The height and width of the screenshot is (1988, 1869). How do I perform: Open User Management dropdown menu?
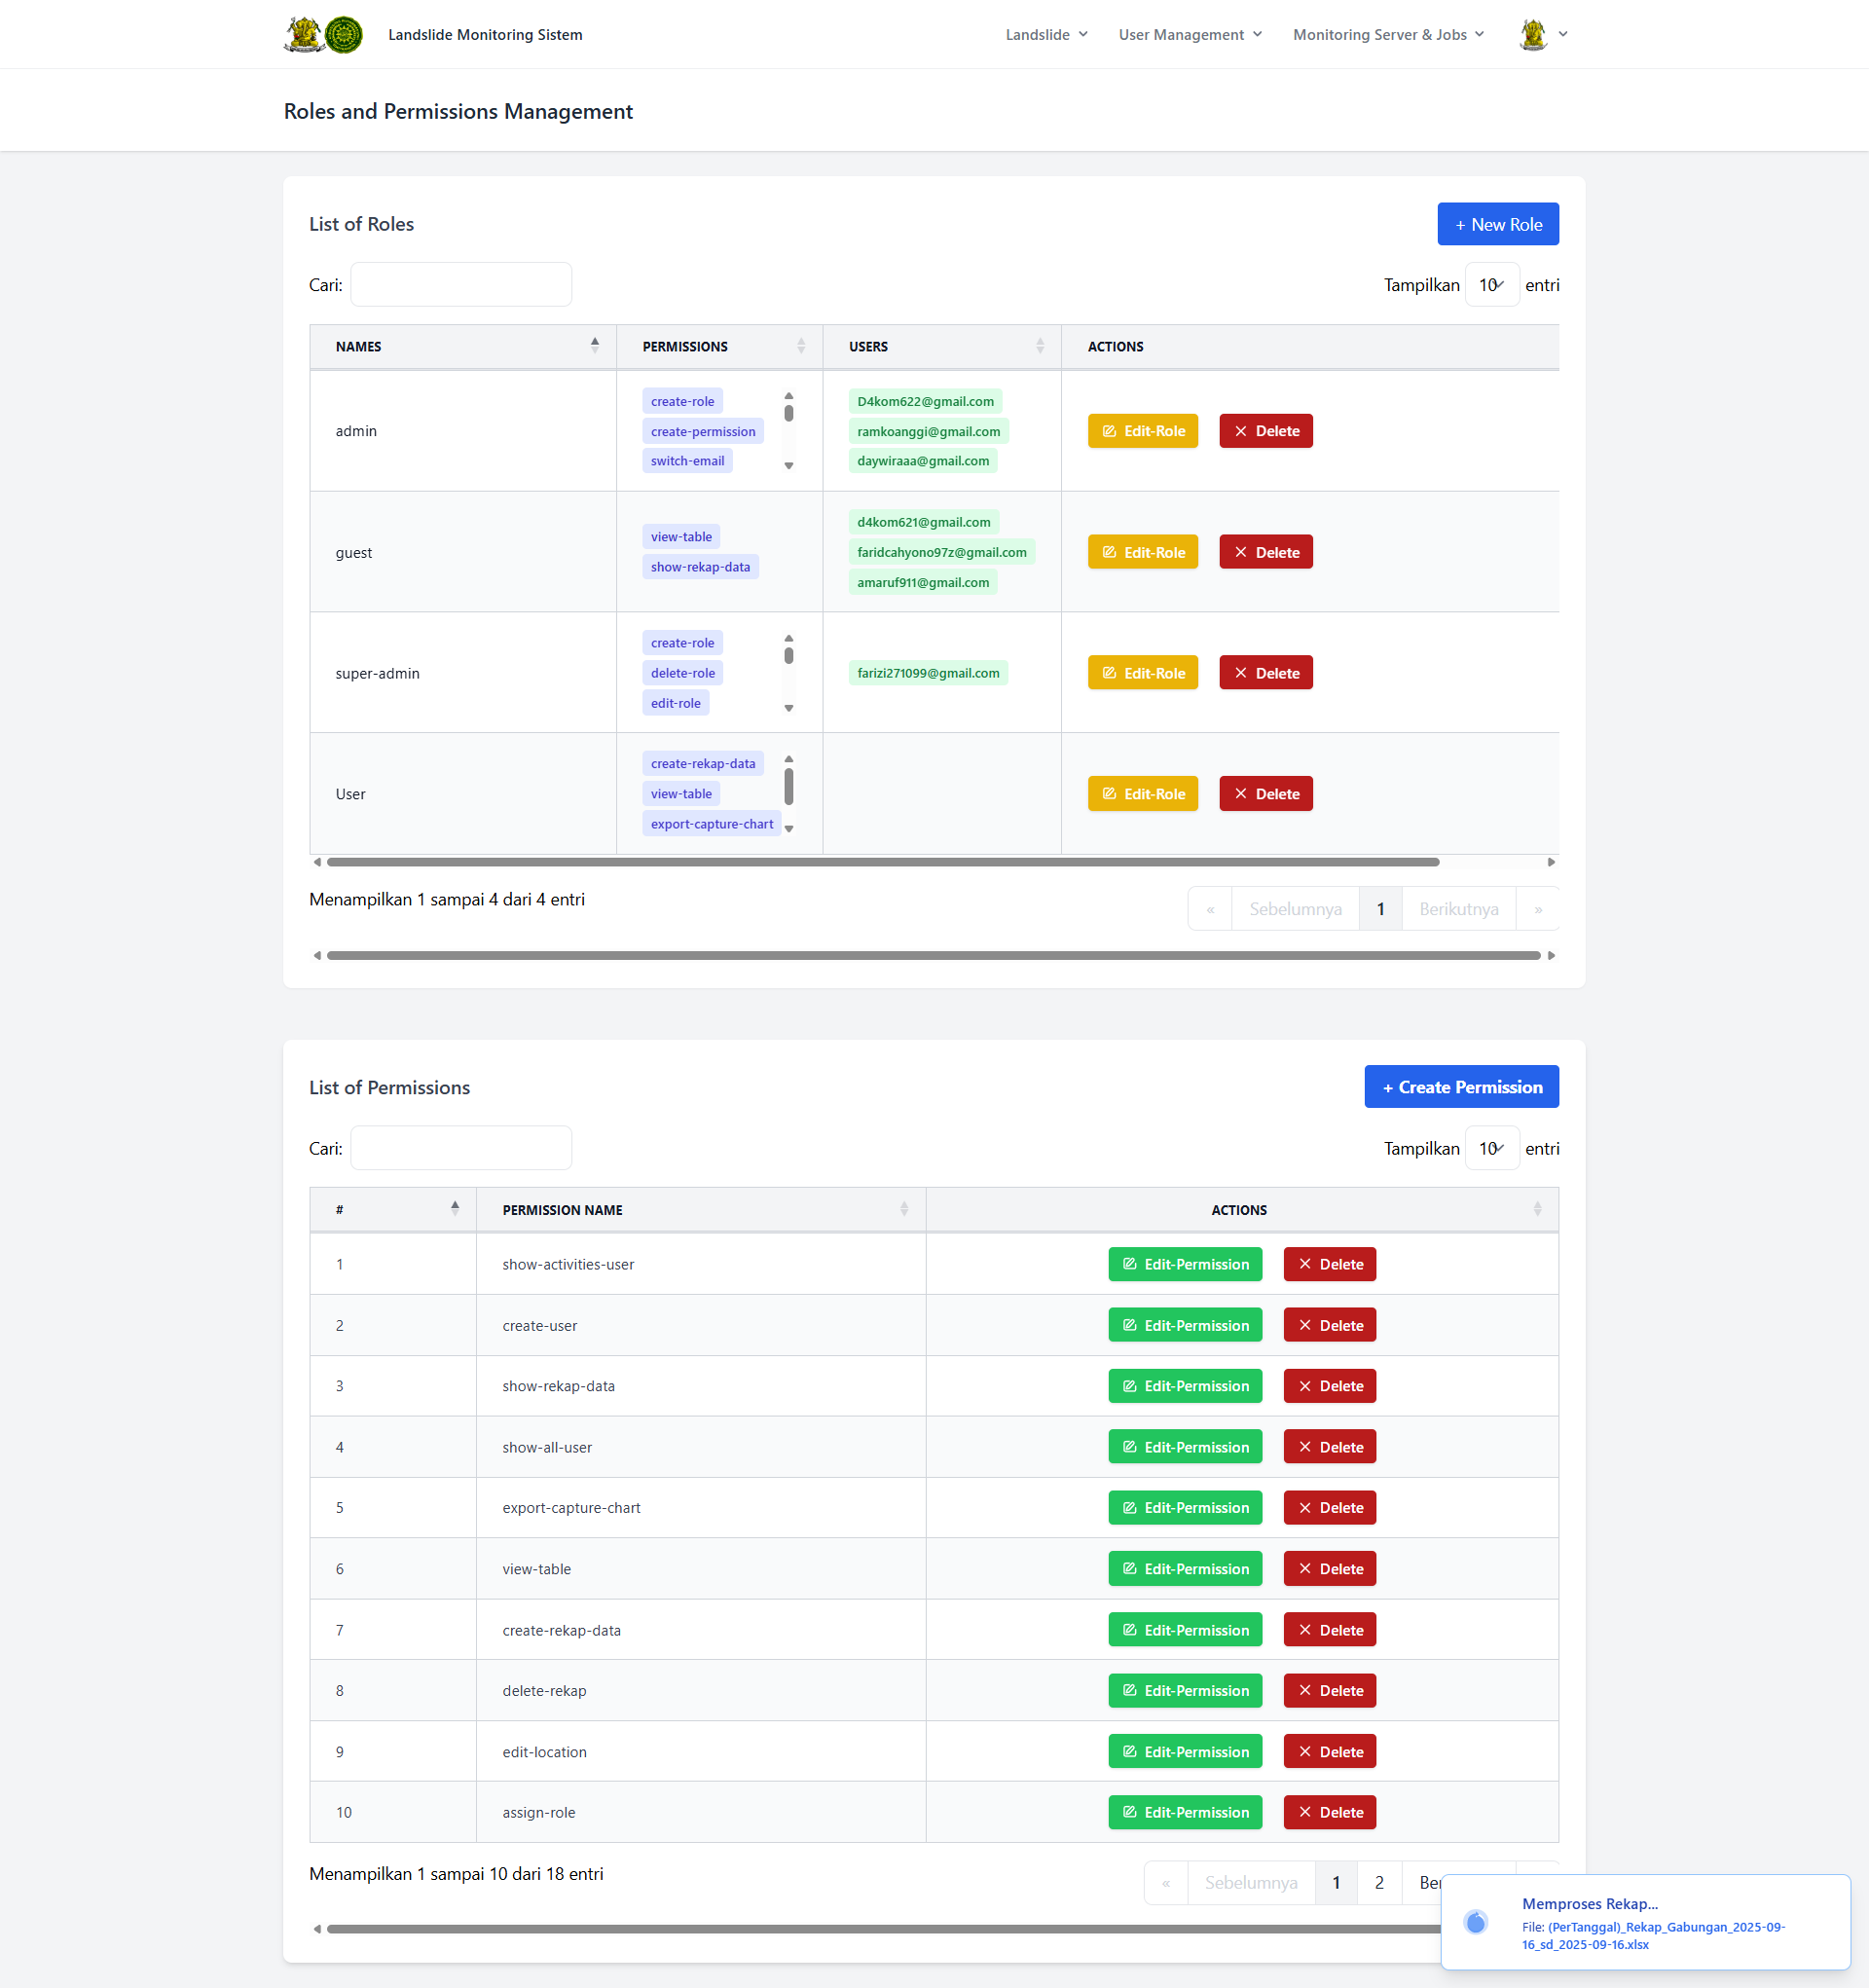tap(1190, 34)
